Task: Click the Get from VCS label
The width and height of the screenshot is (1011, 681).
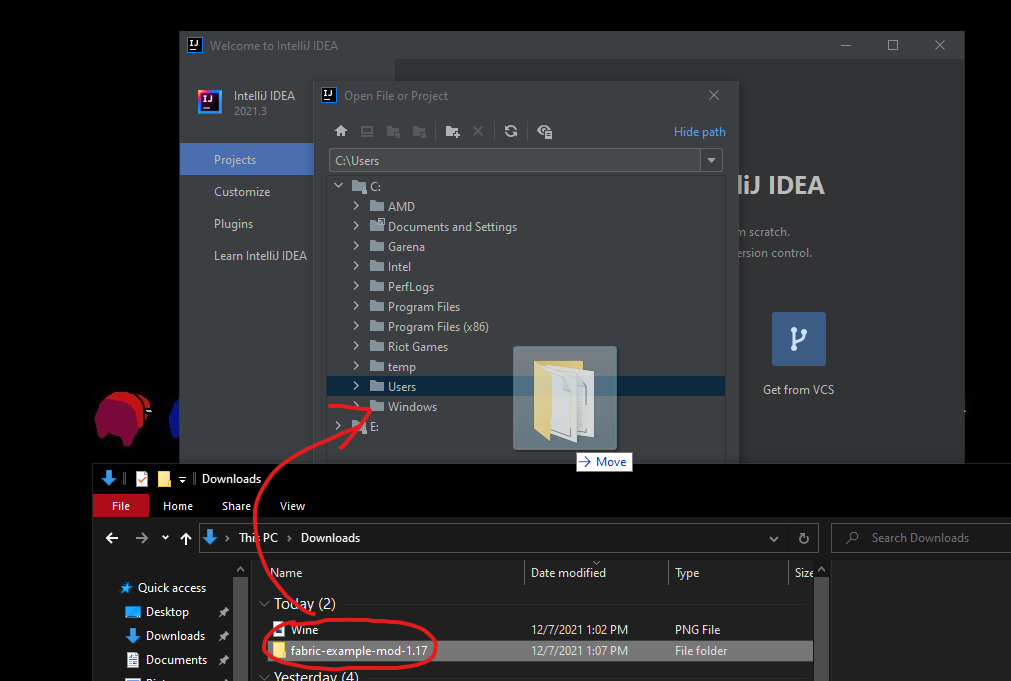Action: coord(798,390)
